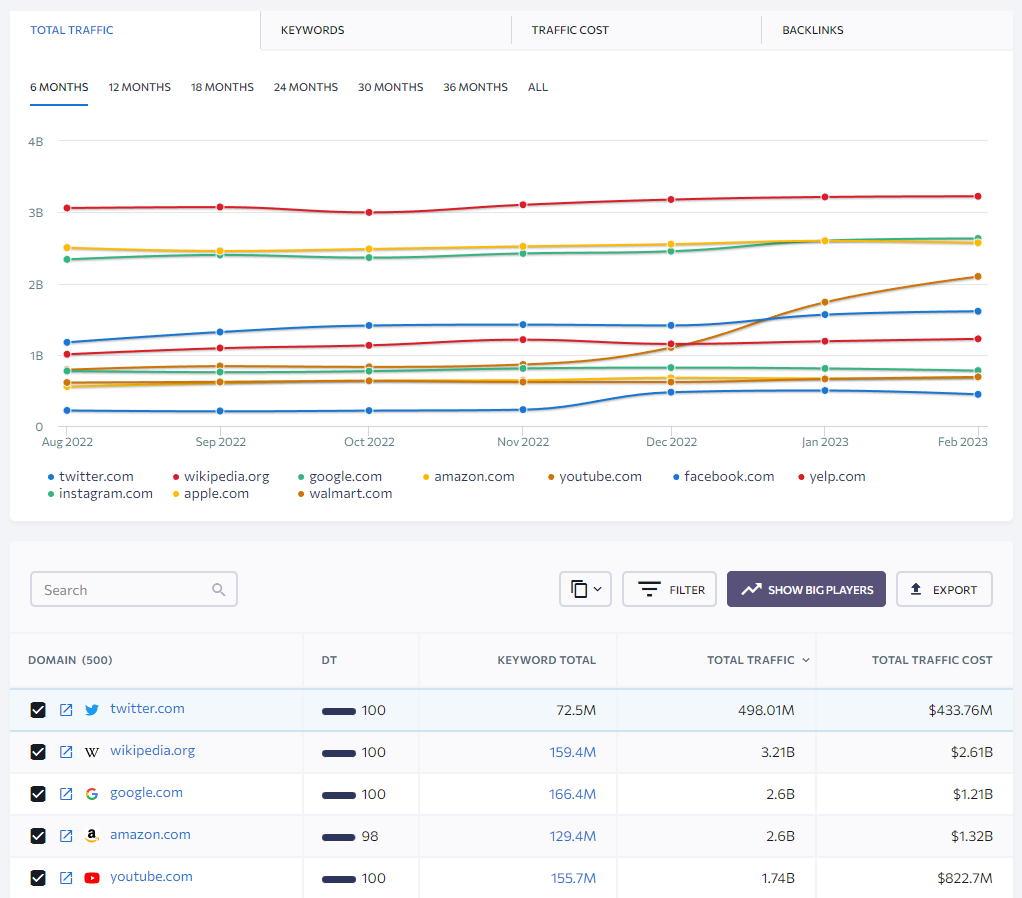Open the Backlinks tab
Screen dimensions: 1022x898
pos(813,30)
